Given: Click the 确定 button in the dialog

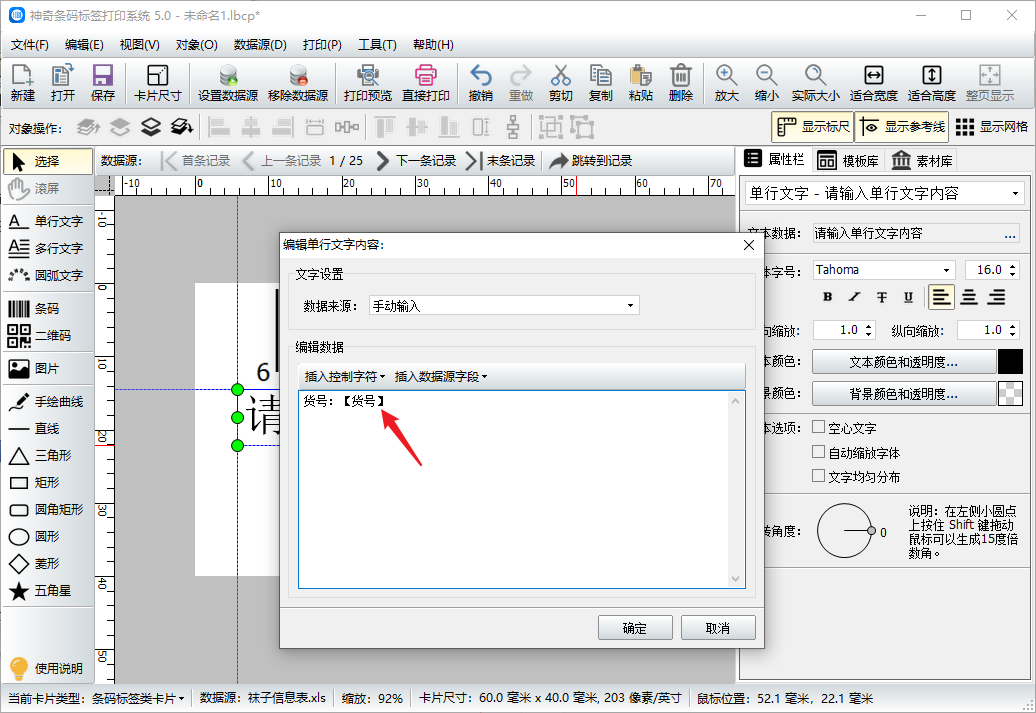Looking at the screenshot, I should click(x=634, y=628).
